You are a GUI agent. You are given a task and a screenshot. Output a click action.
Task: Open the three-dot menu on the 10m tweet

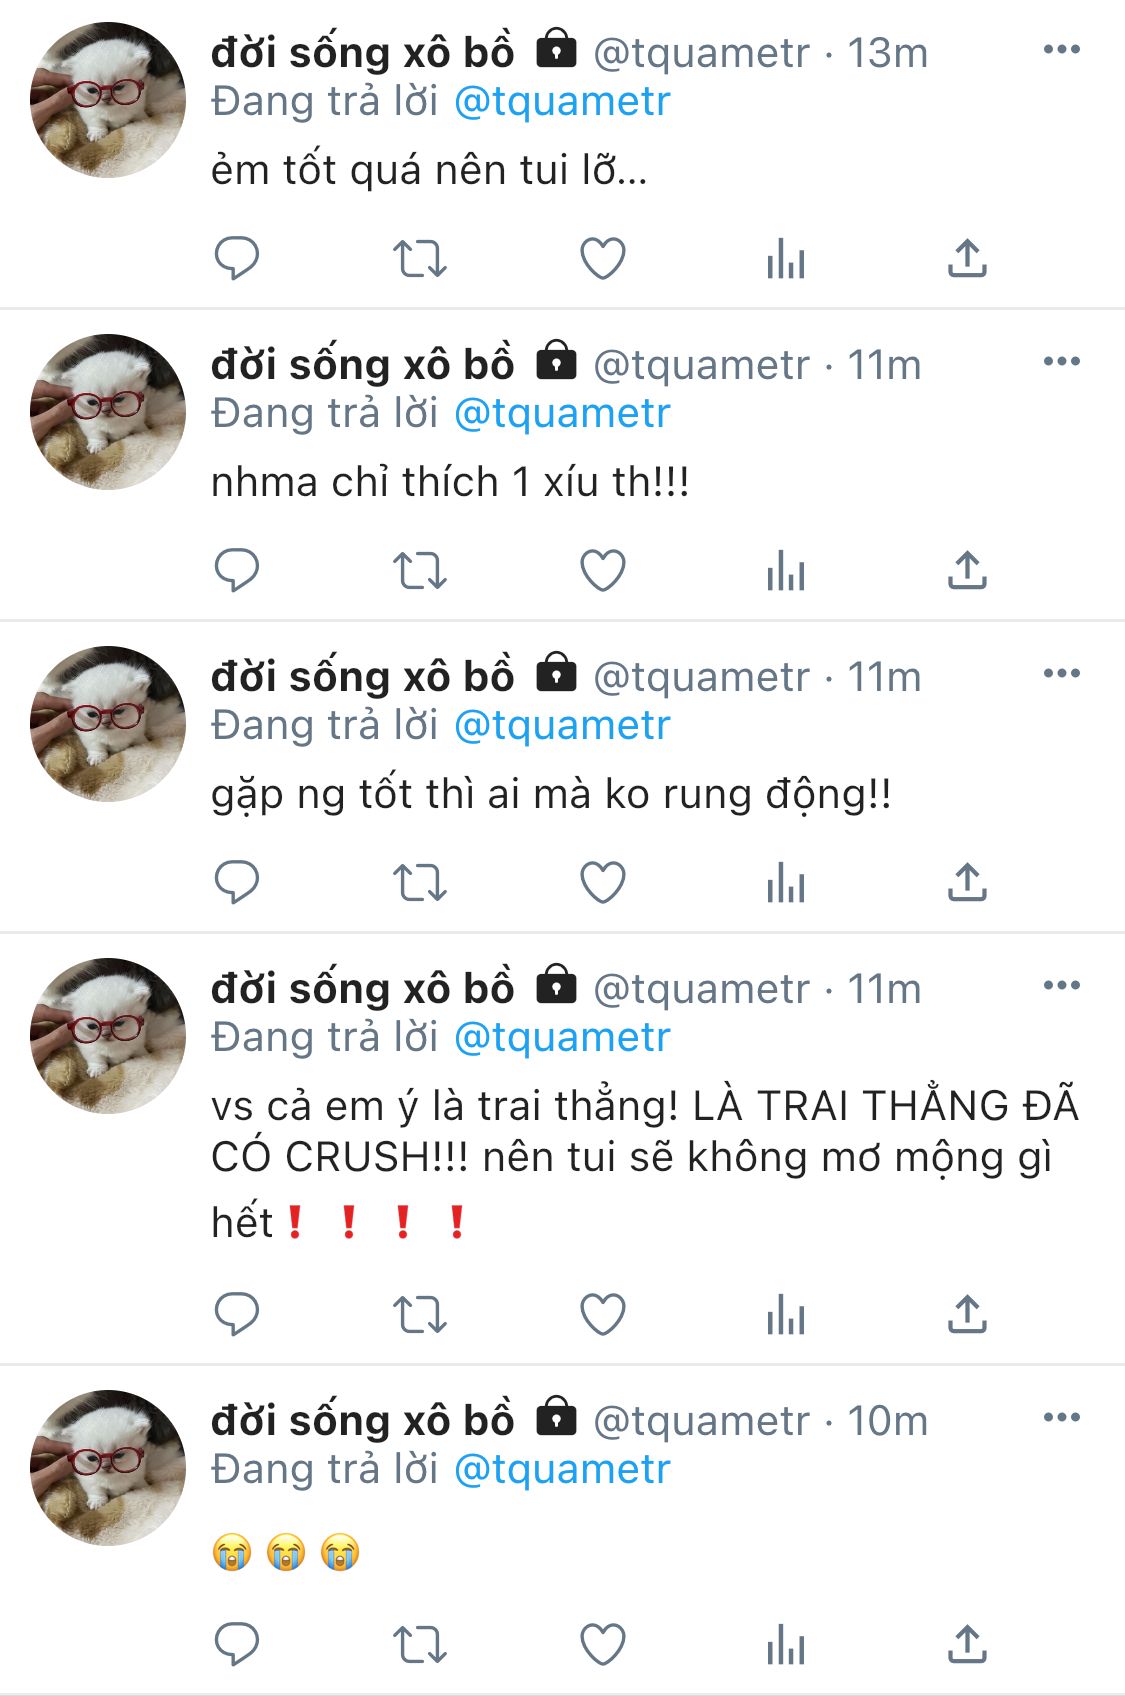coord(1061,1417)
